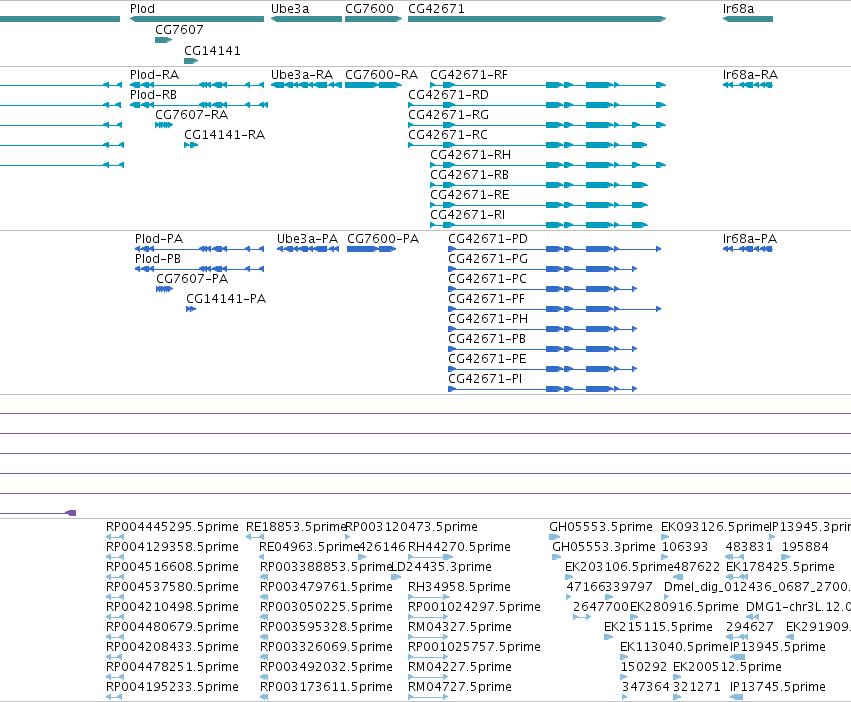Click the CG42671-PG protein label

[488, 259]
